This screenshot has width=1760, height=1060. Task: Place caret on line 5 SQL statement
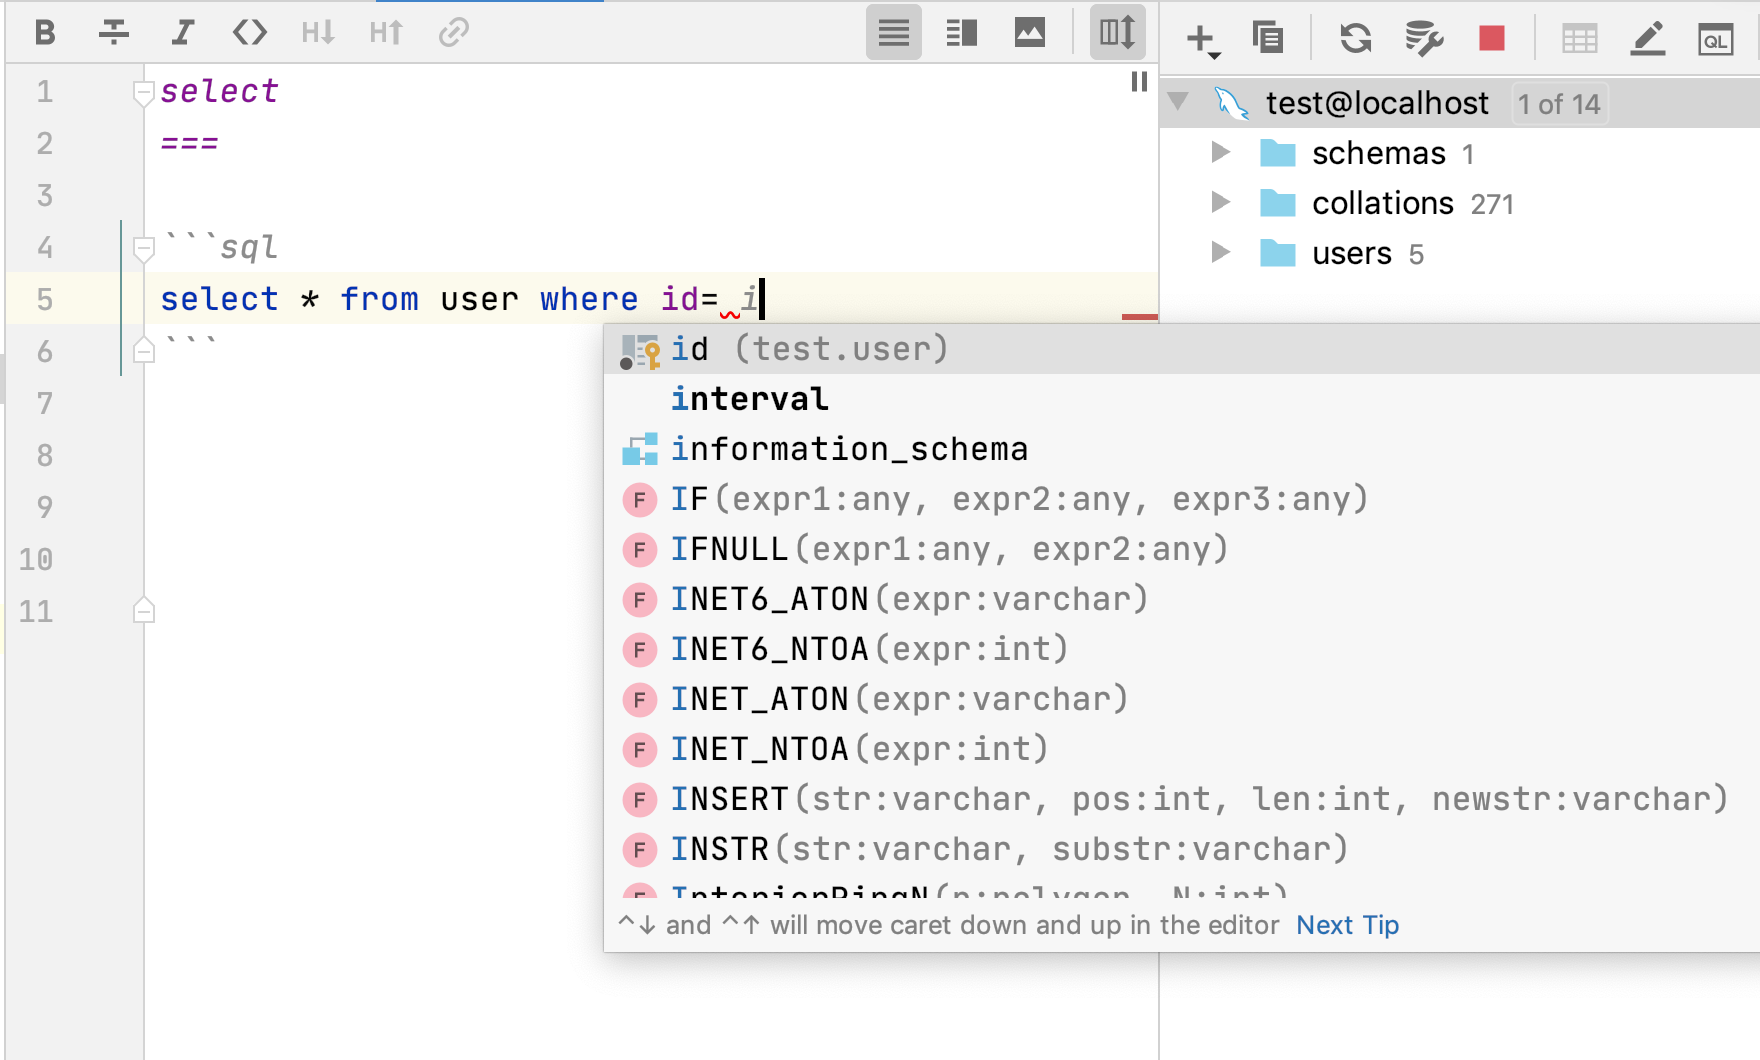pos(460,299)
